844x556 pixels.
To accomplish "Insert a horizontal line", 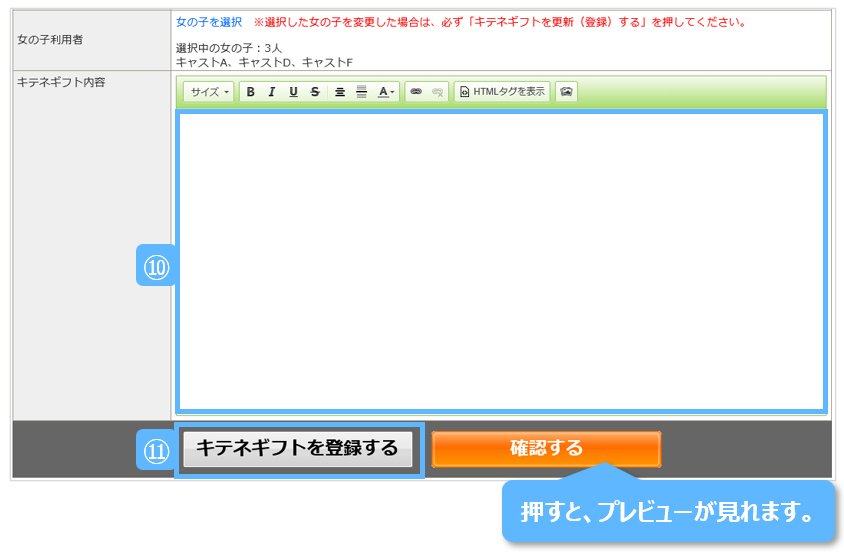I will [x=361, y=92].
